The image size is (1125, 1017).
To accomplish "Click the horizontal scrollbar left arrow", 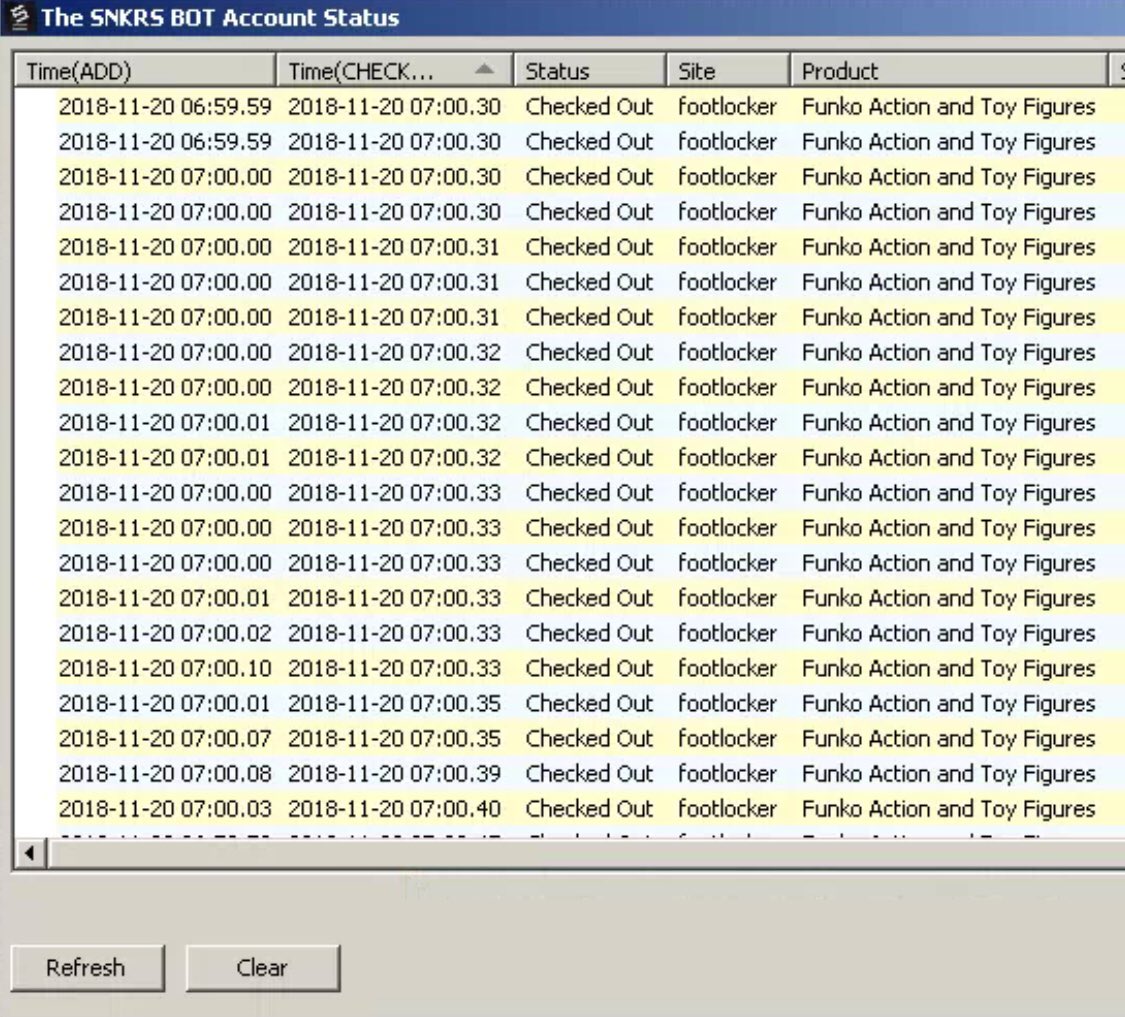I will pos(30,853).
